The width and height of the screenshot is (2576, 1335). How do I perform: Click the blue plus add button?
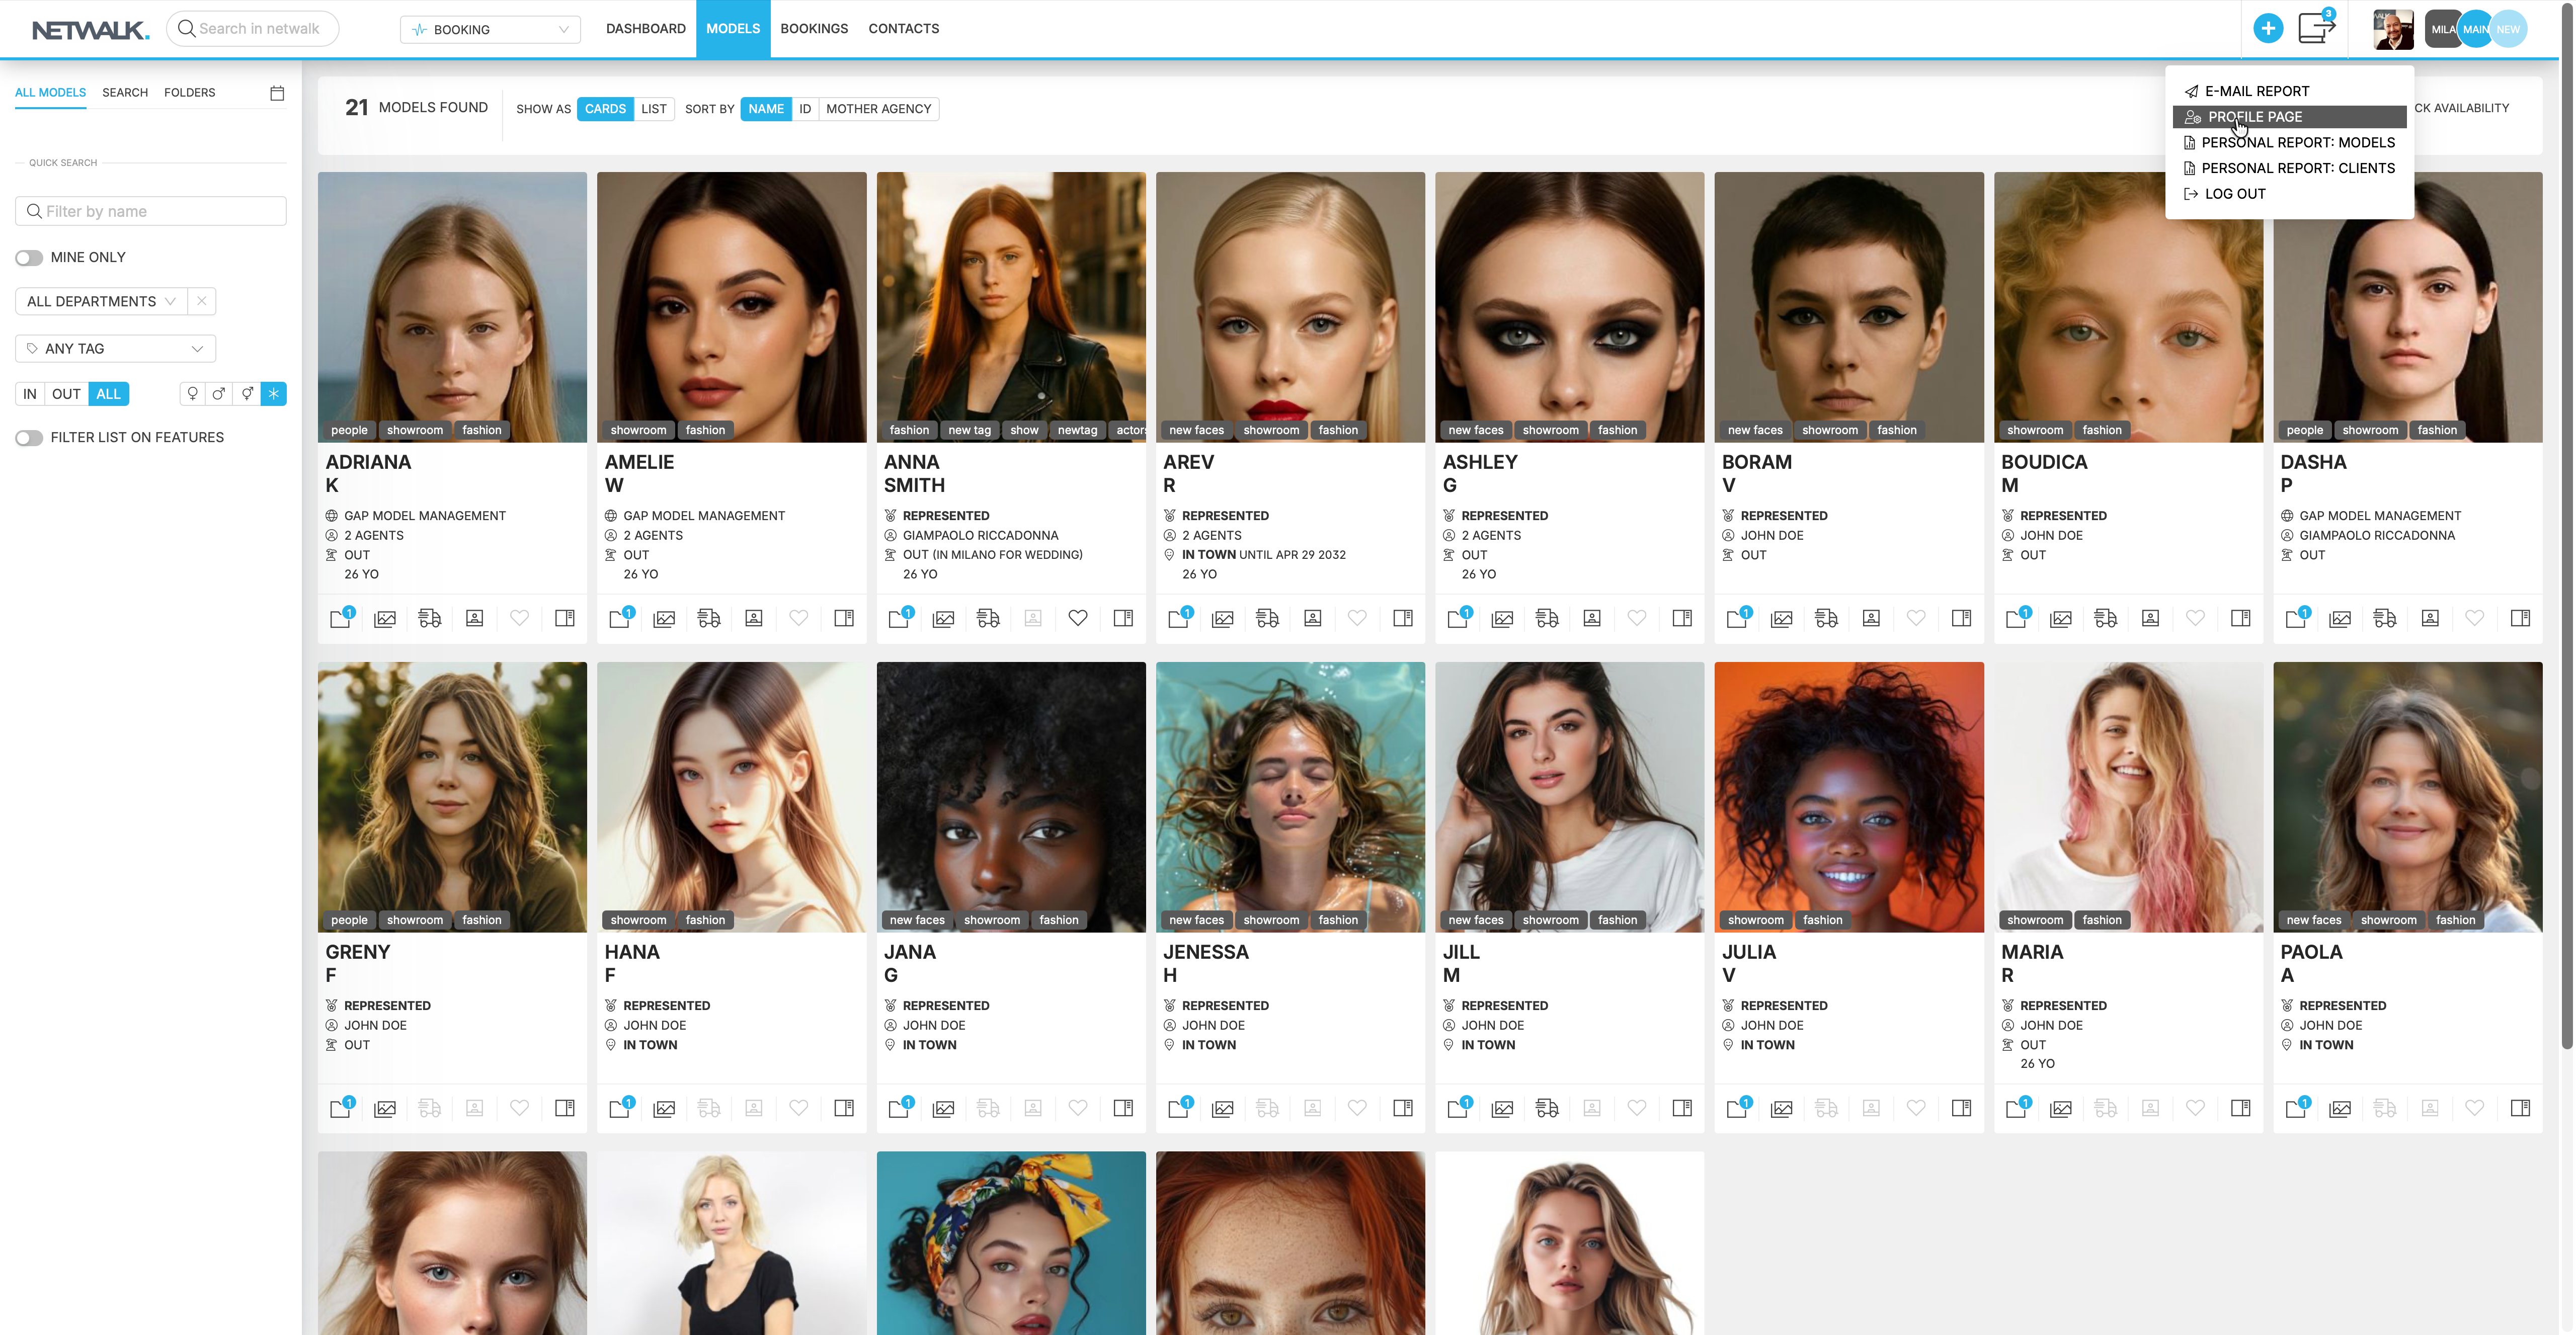click(2267, 29)
